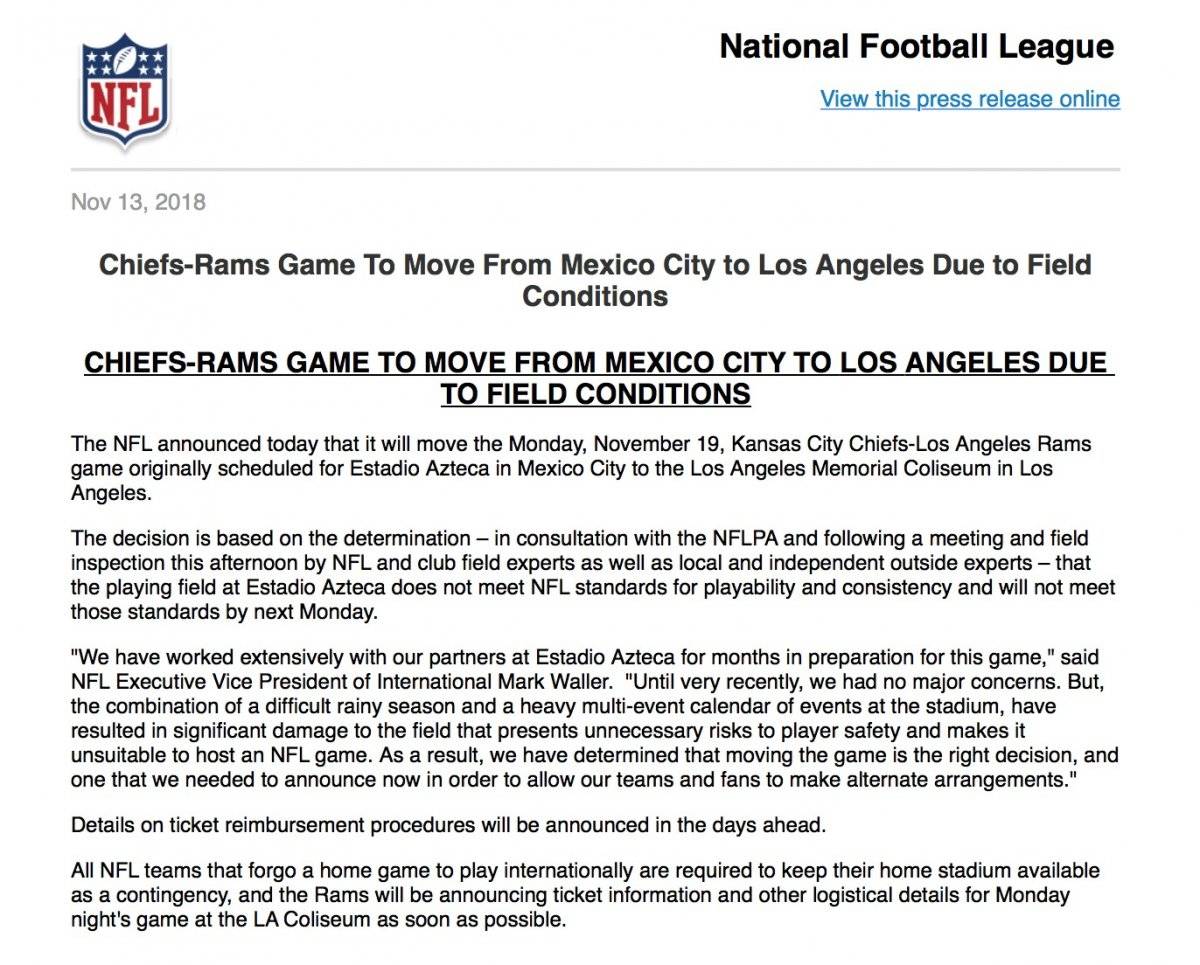Click the paragraph beginning All NFL teams that forgo
Viewport: 1200px width, 965px height.
coord(585,894)
